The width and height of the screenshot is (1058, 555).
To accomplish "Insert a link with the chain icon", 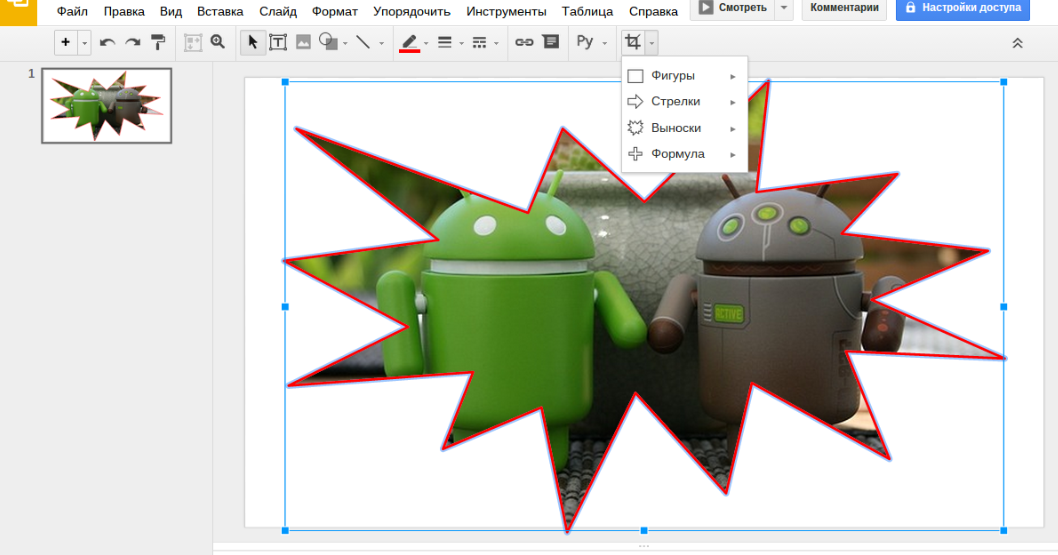I will pos(524,42).
